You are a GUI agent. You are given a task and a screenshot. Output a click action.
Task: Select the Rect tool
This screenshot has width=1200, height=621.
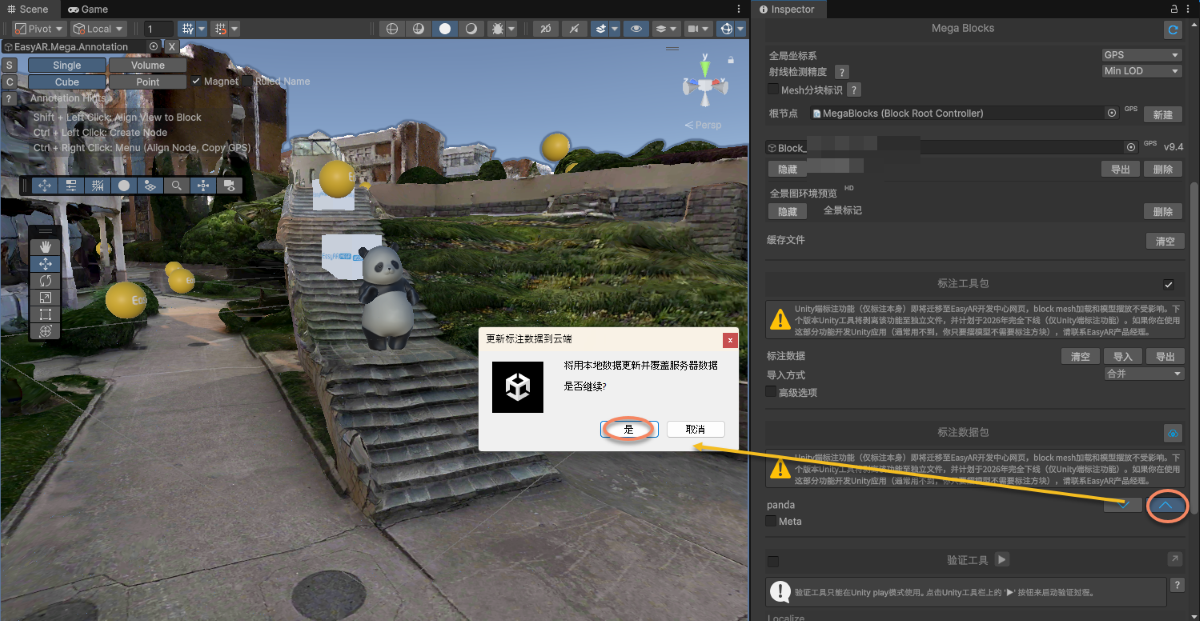(x=45, y=315)
